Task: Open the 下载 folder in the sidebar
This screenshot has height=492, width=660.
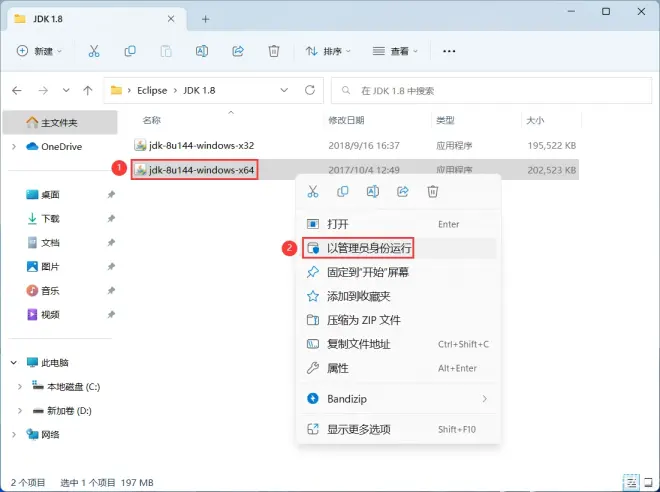Action: pos(50,218)
